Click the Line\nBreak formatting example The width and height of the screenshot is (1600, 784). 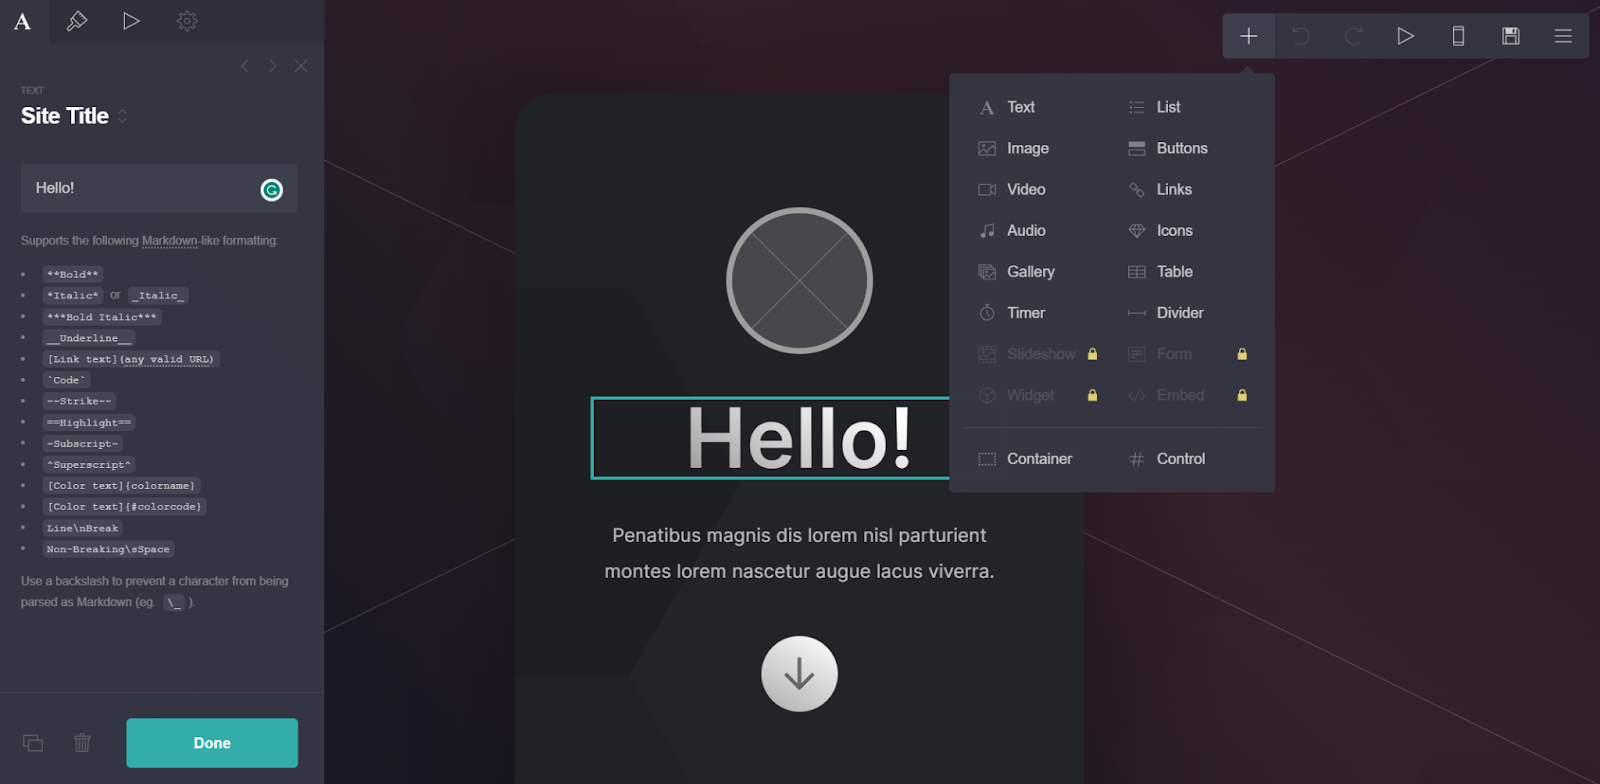tap(82, 528)
